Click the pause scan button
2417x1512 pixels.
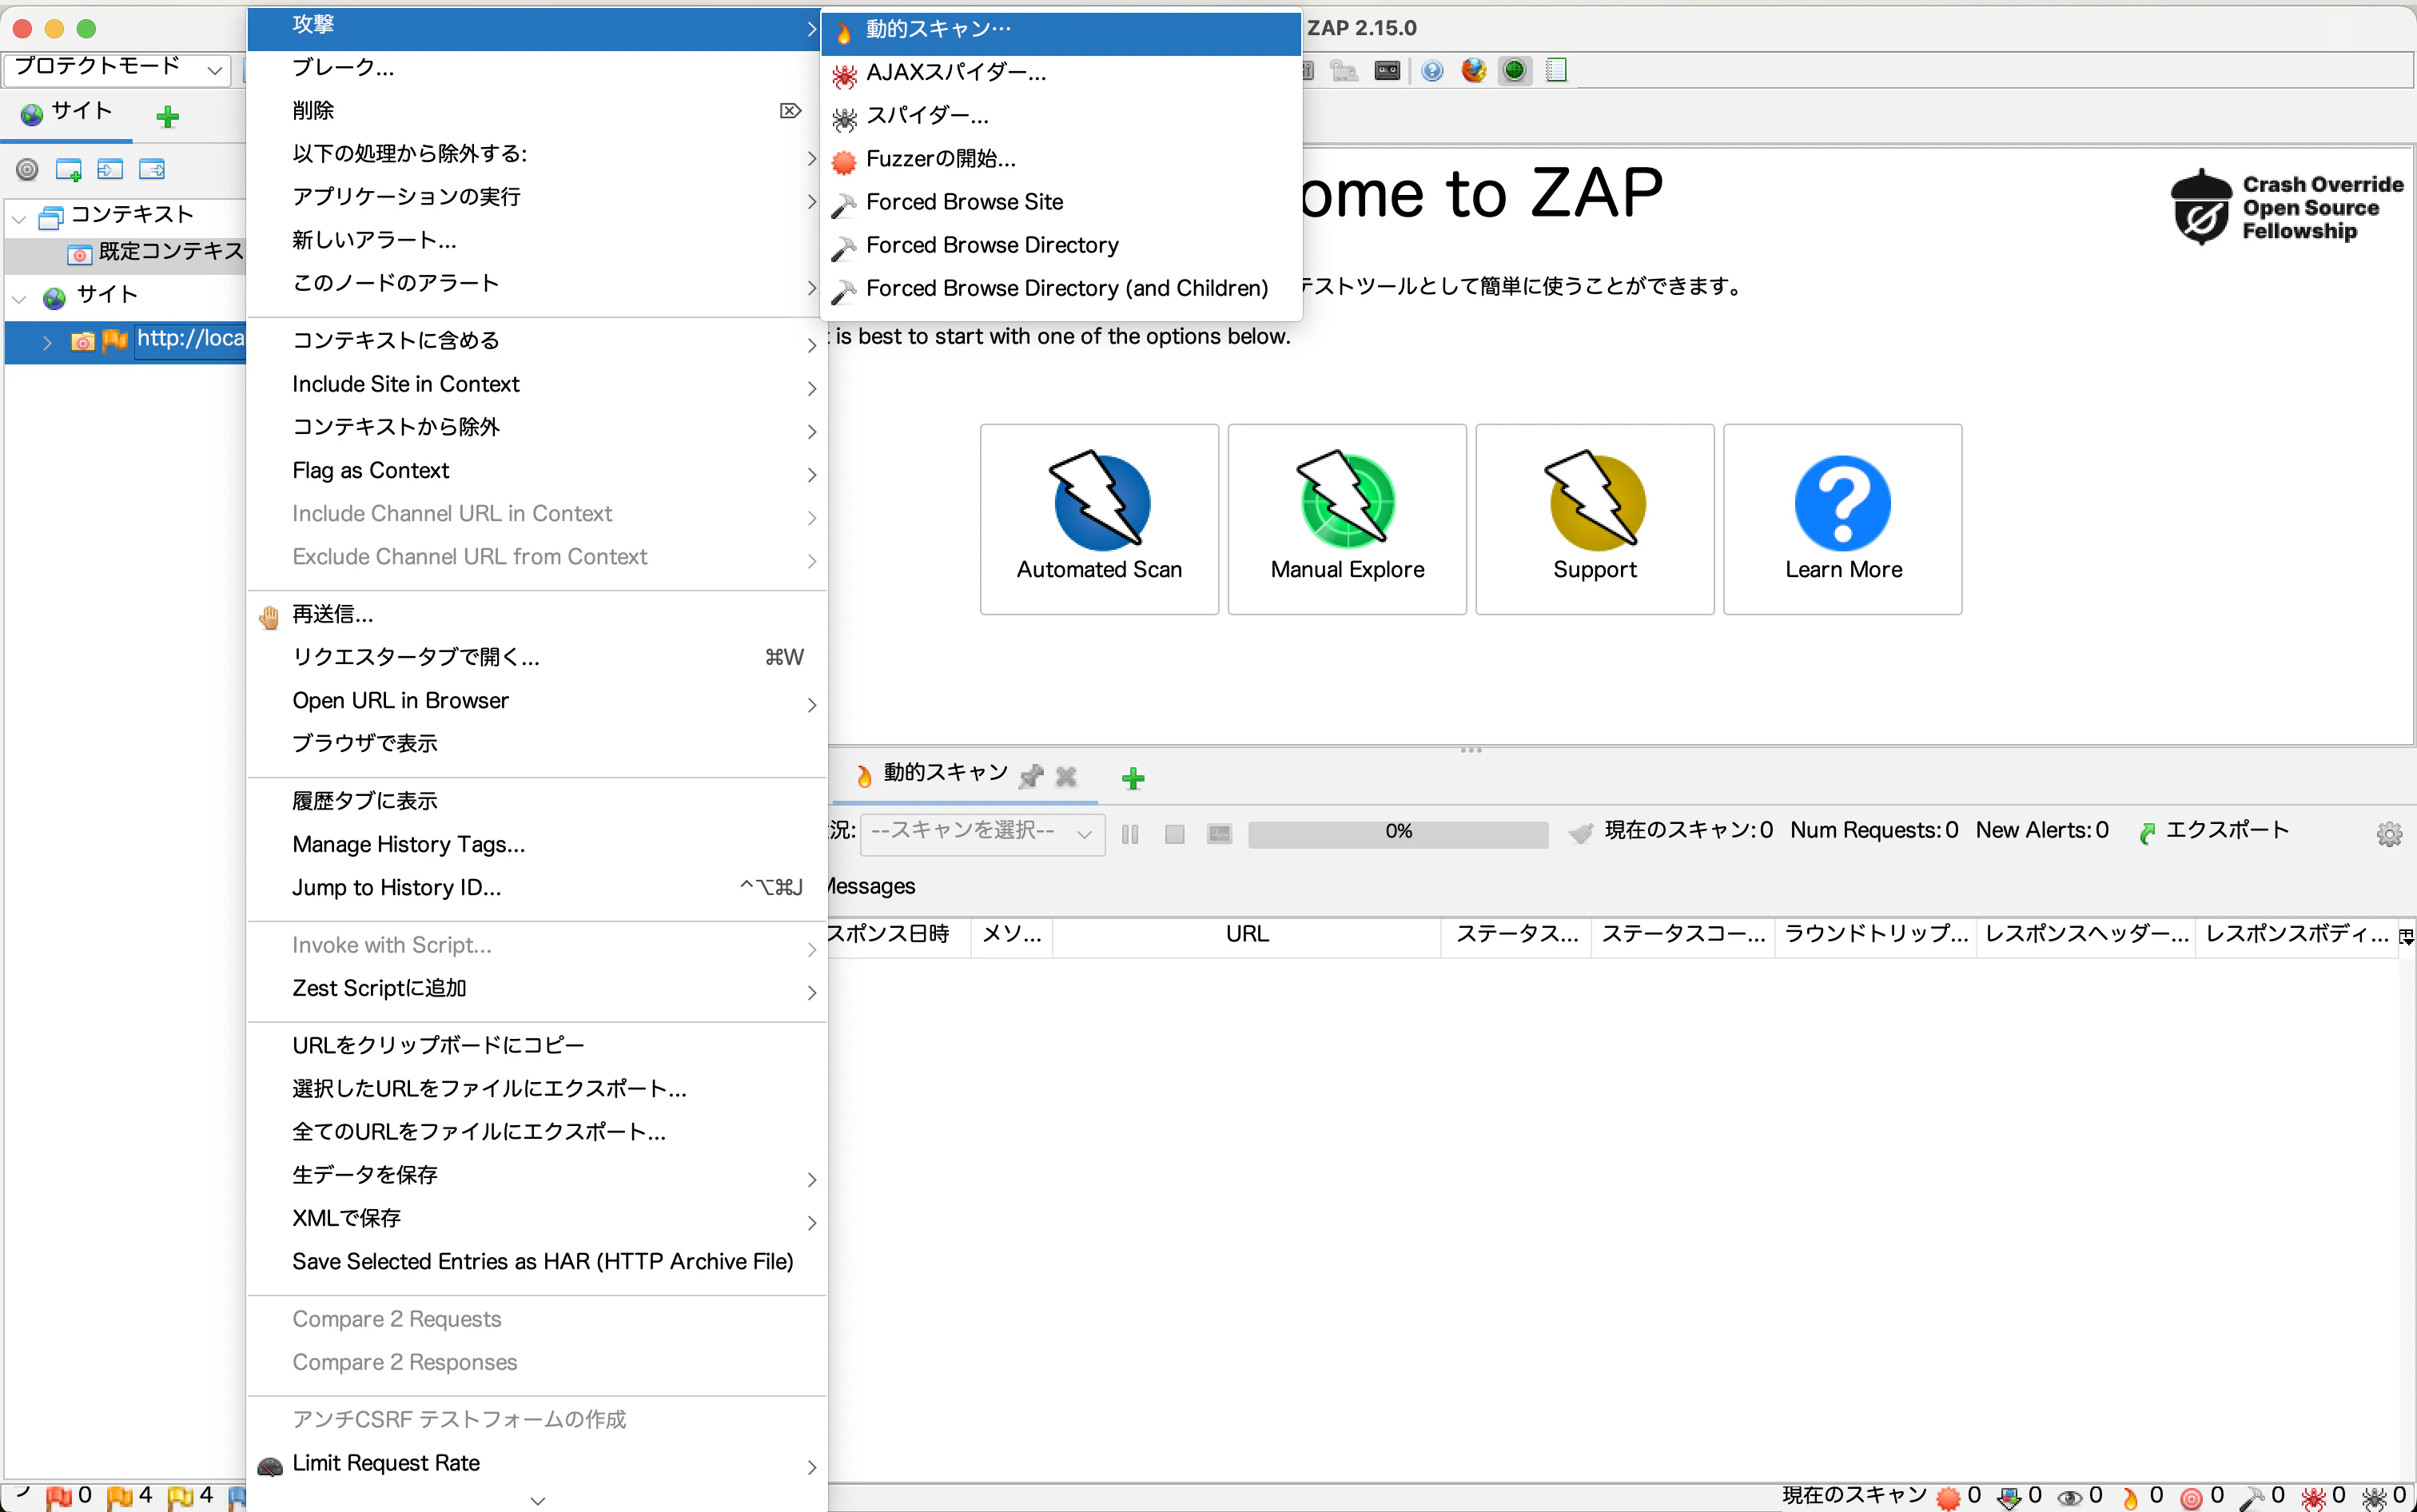tap(1130, 833)
